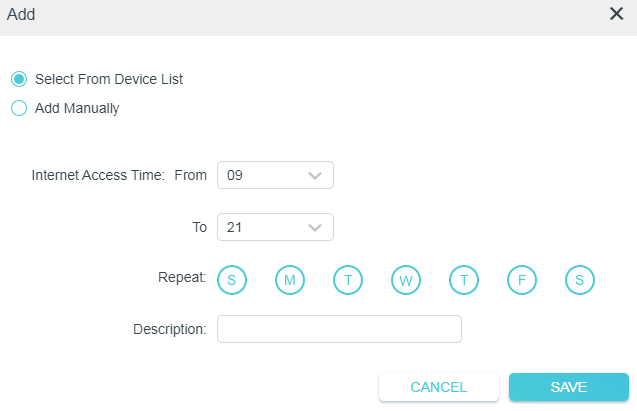Enable Thursday in the Repeat days

pyautogui.click(x=463, y=280)
